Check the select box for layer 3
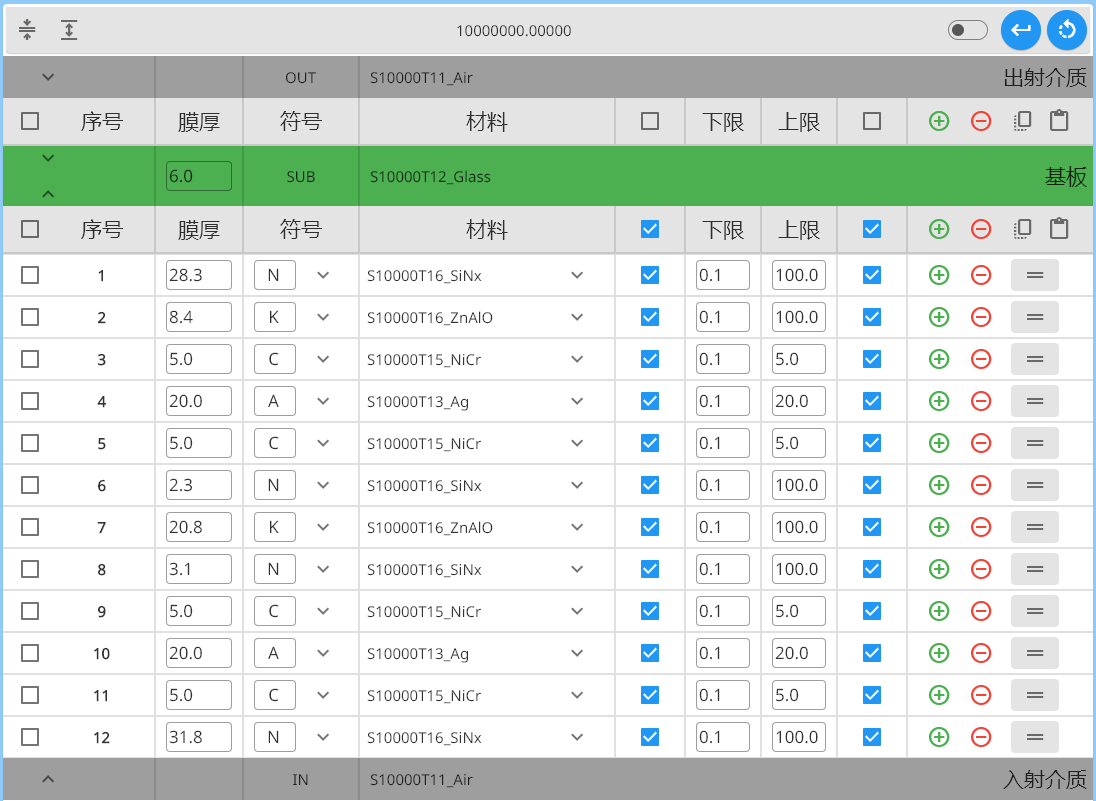 click(x=30, y=359)
